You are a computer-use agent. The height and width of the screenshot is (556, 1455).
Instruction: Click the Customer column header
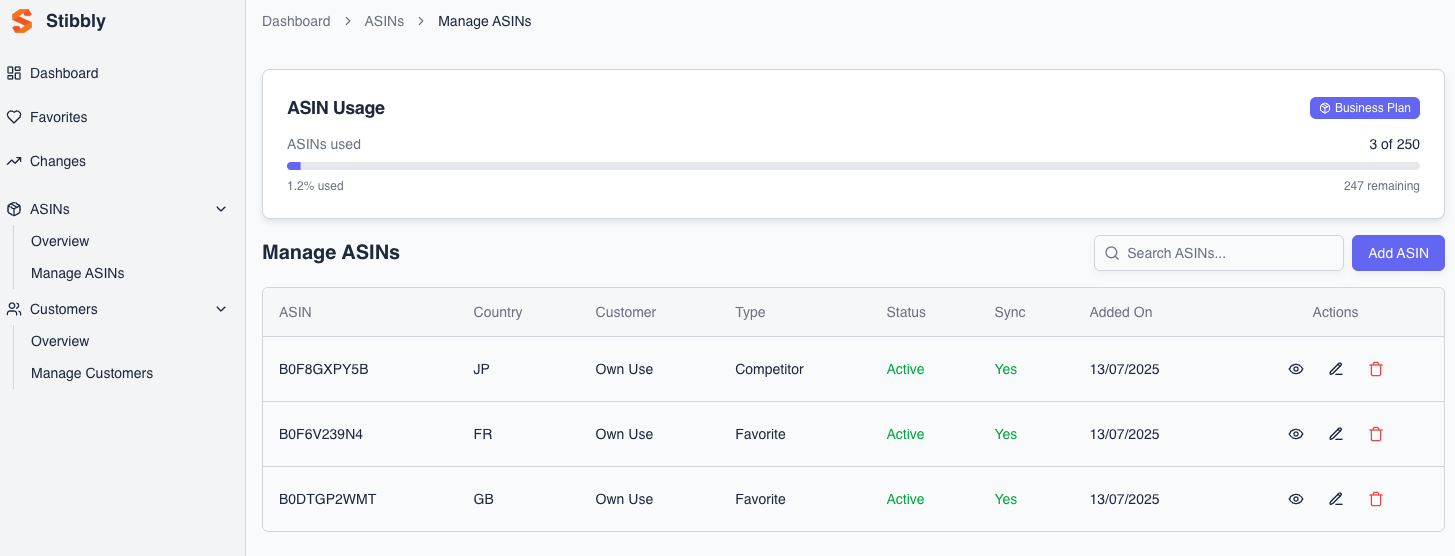tap(626, 312)
